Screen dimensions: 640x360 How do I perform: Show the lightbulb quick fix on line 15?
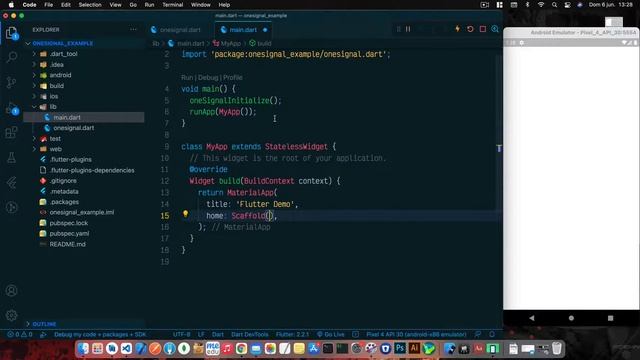pos(185,213)
